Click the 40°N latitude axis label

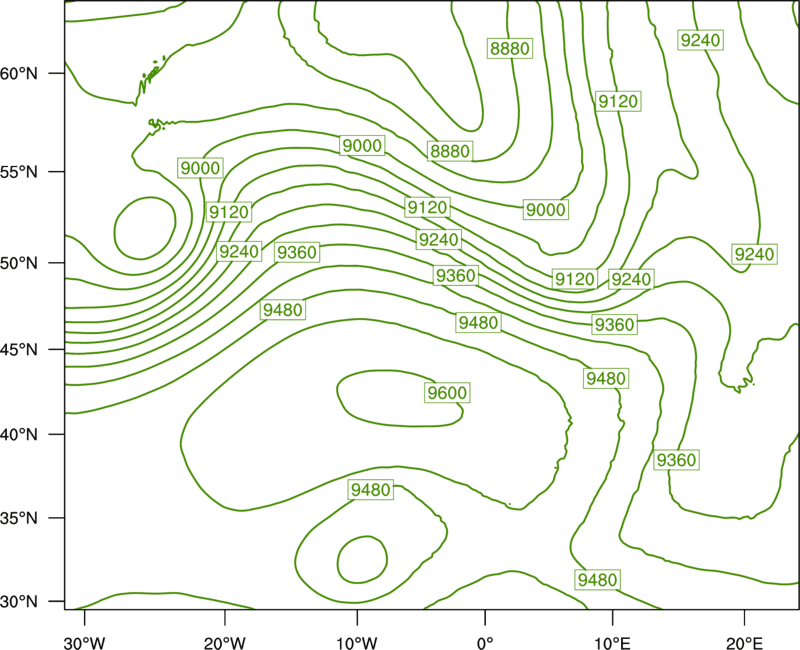coord(19,435)
